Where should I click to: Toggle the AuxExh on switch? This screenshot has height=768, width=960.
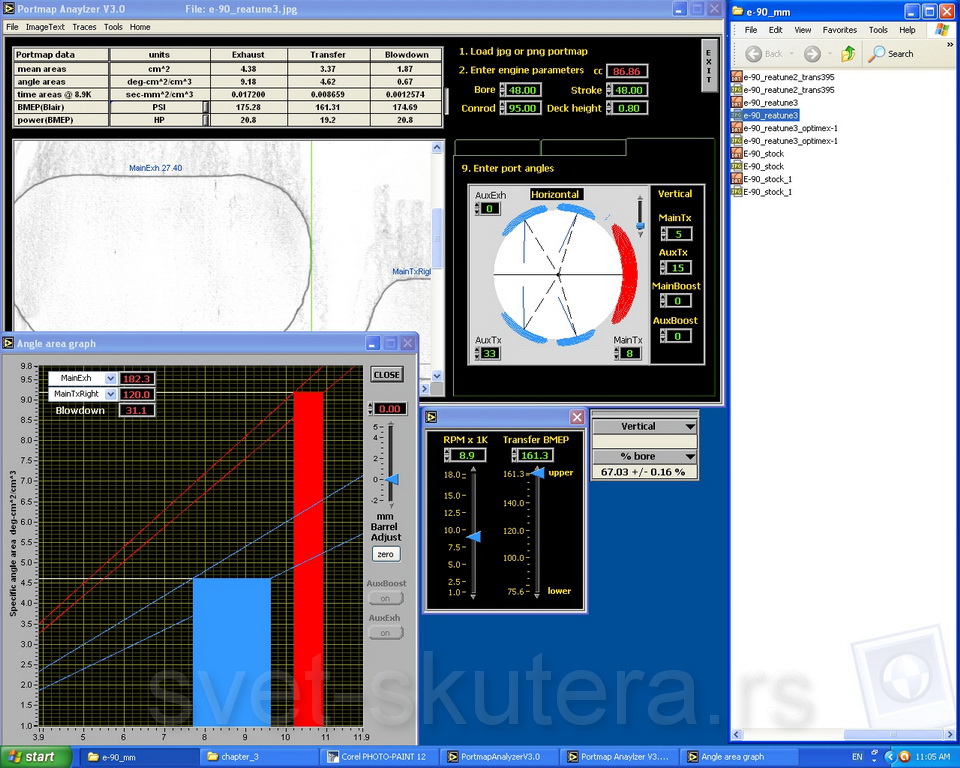385,633
